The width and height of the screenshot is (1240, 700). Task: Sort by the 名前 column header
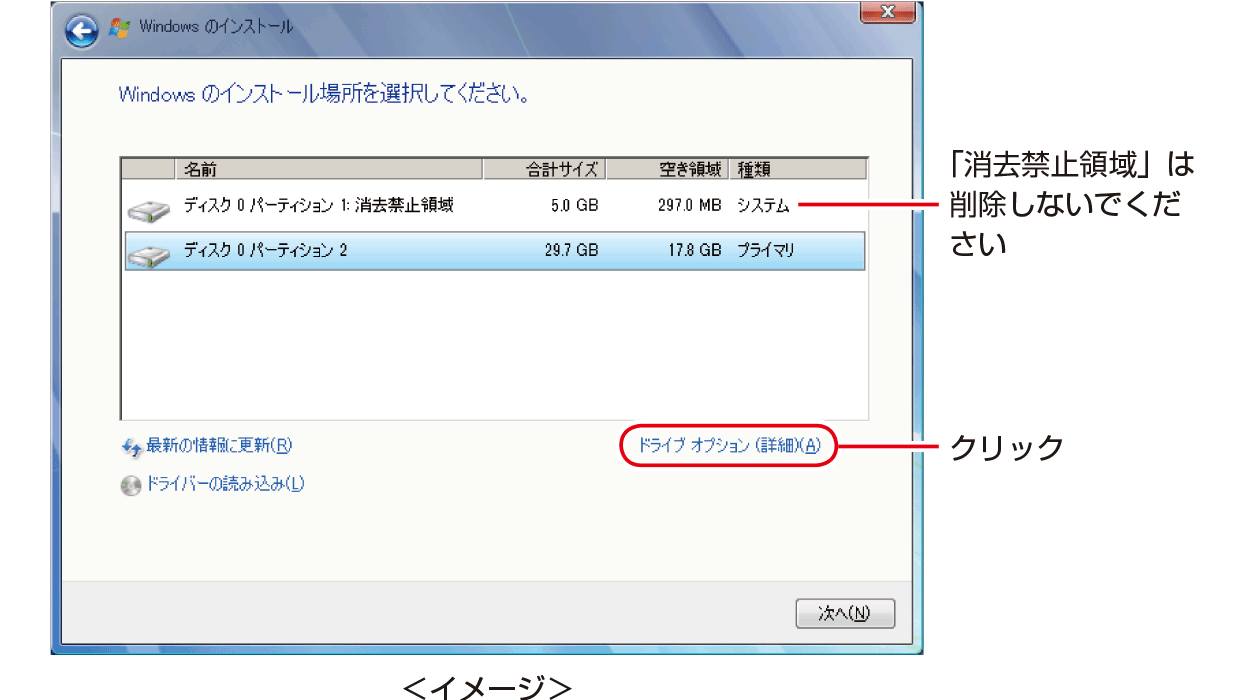pos(329,169)
